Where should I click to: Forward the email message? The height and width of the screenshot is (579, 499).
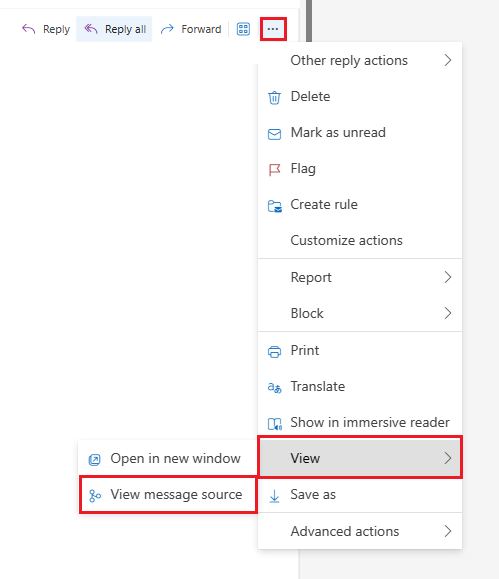191,29
